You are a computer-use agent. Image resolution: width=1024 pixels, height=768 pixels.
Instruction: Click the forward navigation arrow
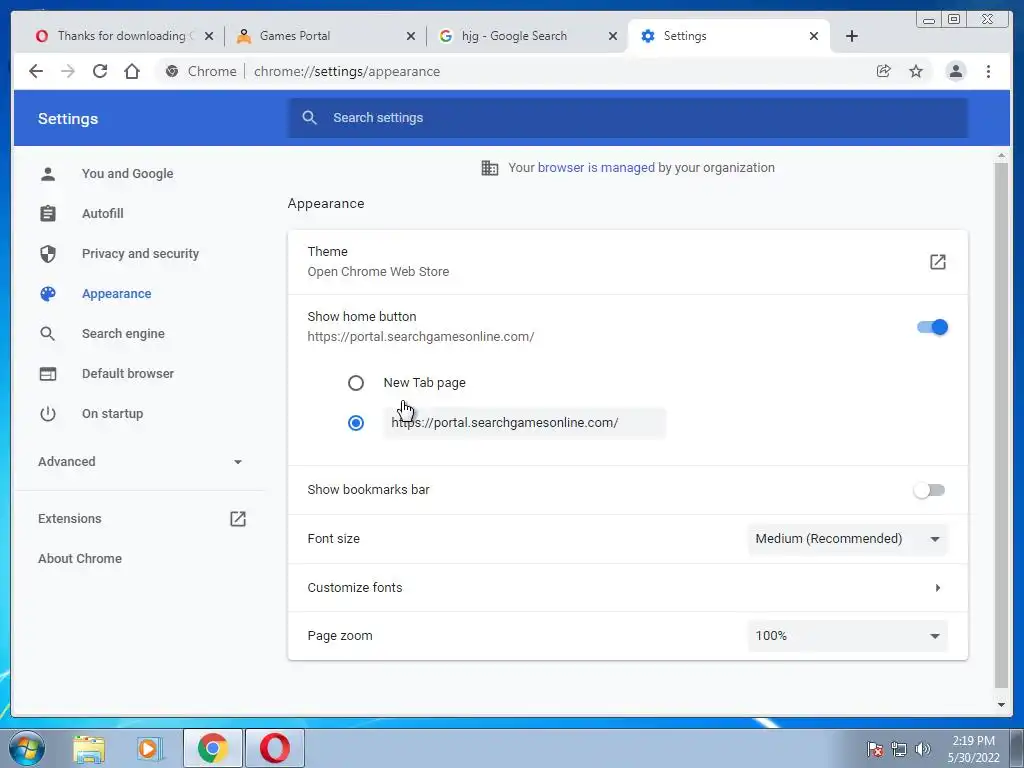[68, 71]
